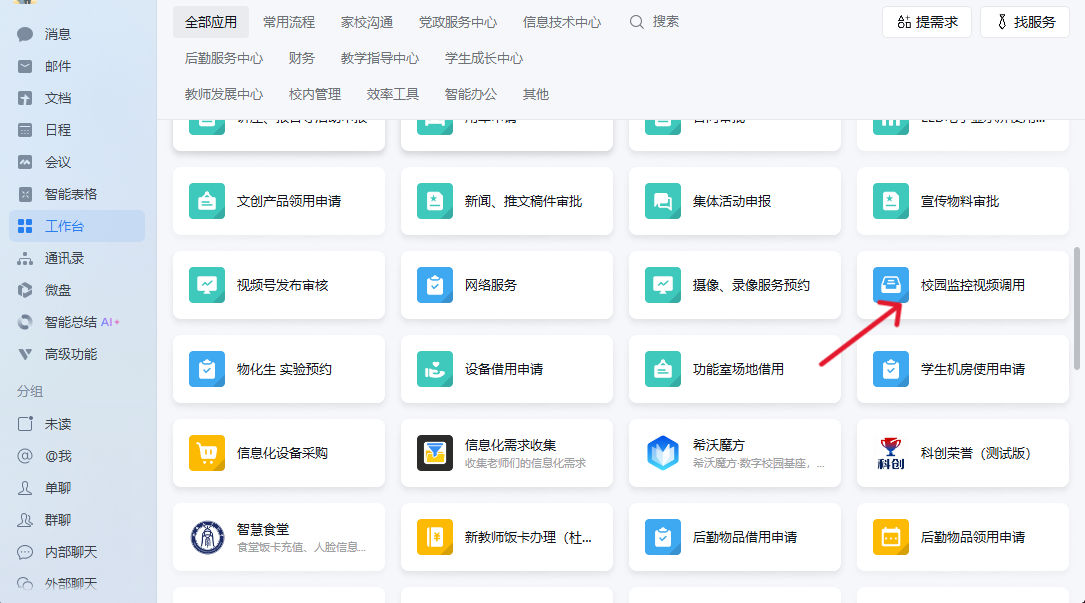This screenshot has height=603, width=1085.
Task: Switch to the 智能办公 tab
Action: 471,94
